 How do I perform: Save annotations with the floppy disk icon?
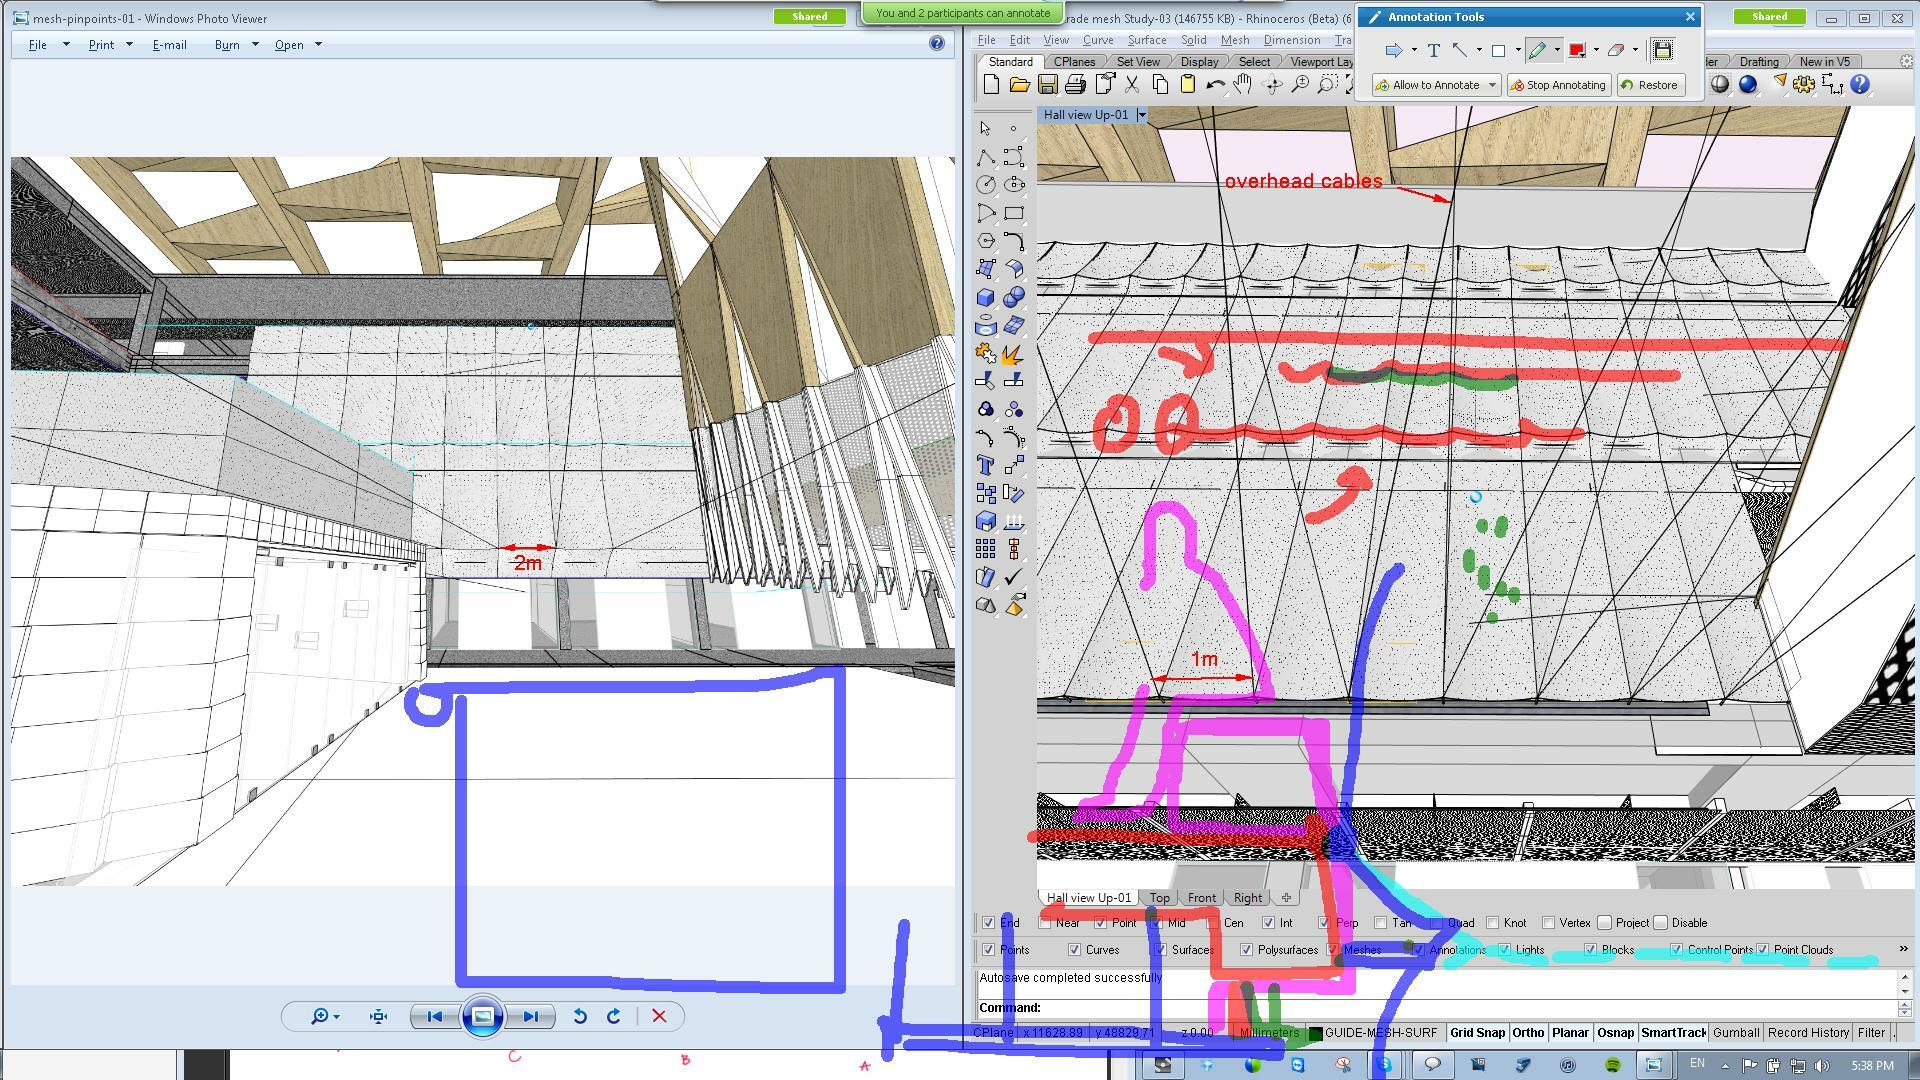pyautogui.click(x=1662, y=50)
